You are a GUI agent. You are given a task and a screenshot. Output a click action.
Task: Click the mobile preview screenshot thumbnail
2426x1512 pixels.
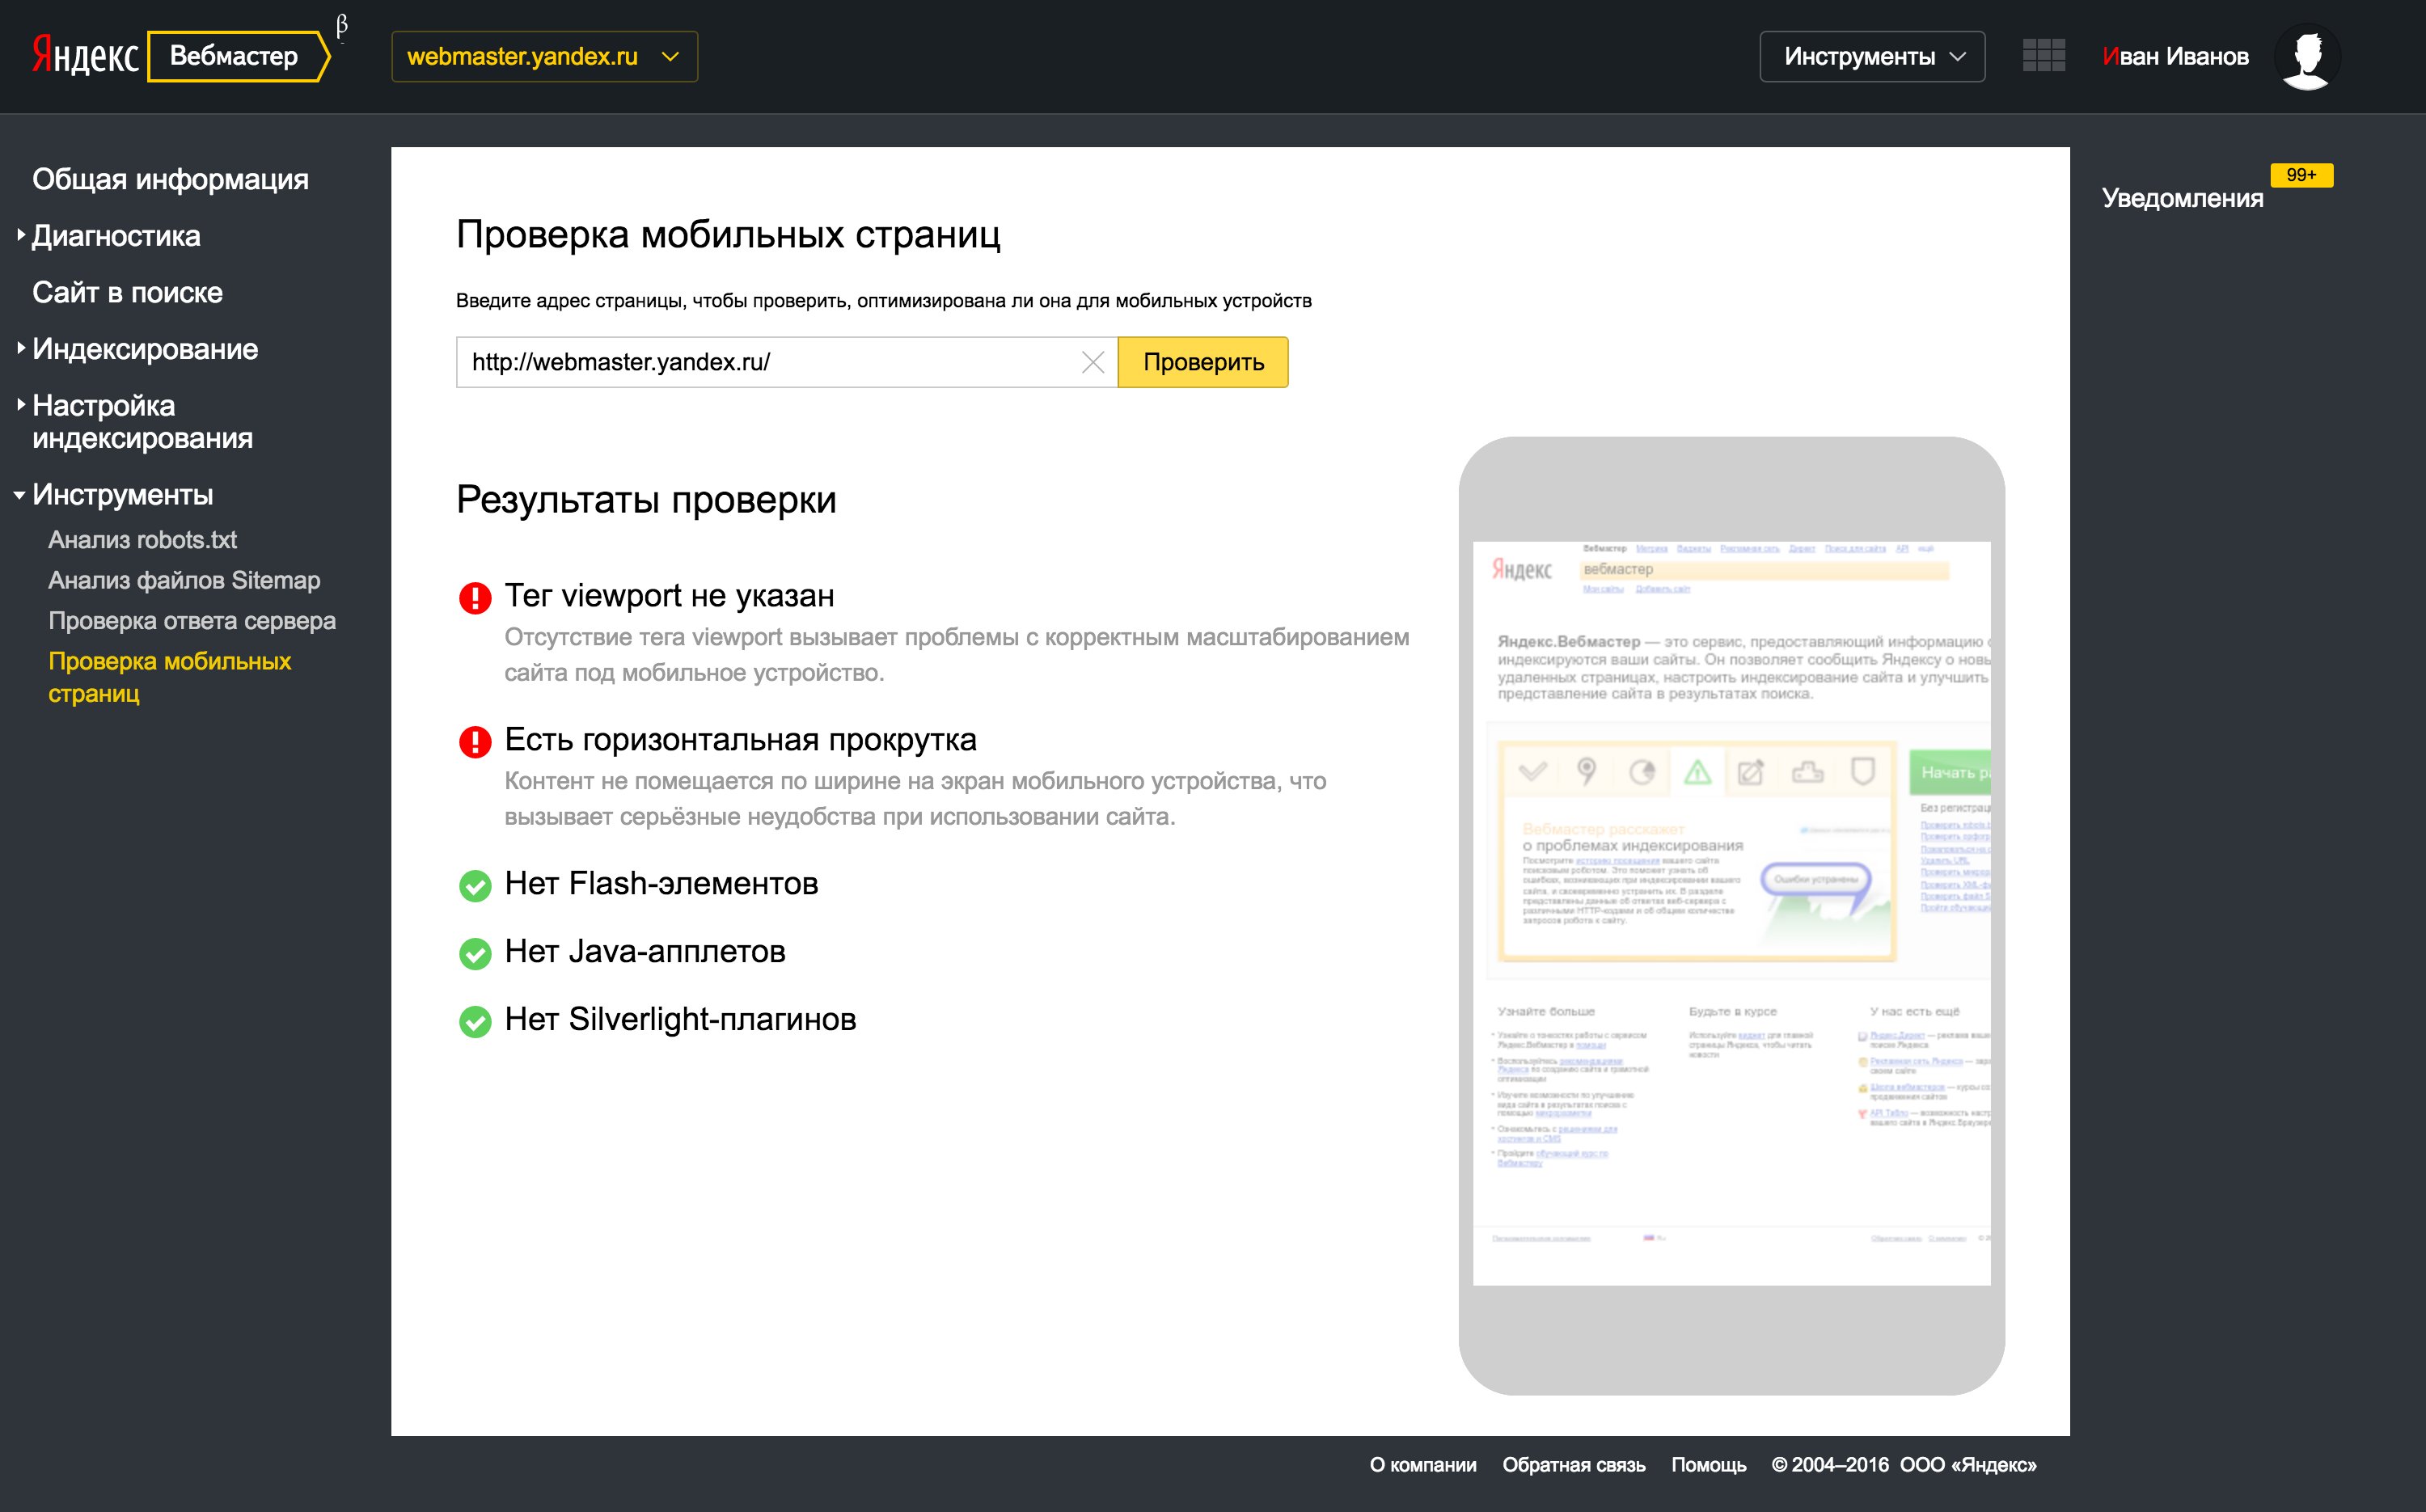pyautogui.click(x=1731, y=913)
